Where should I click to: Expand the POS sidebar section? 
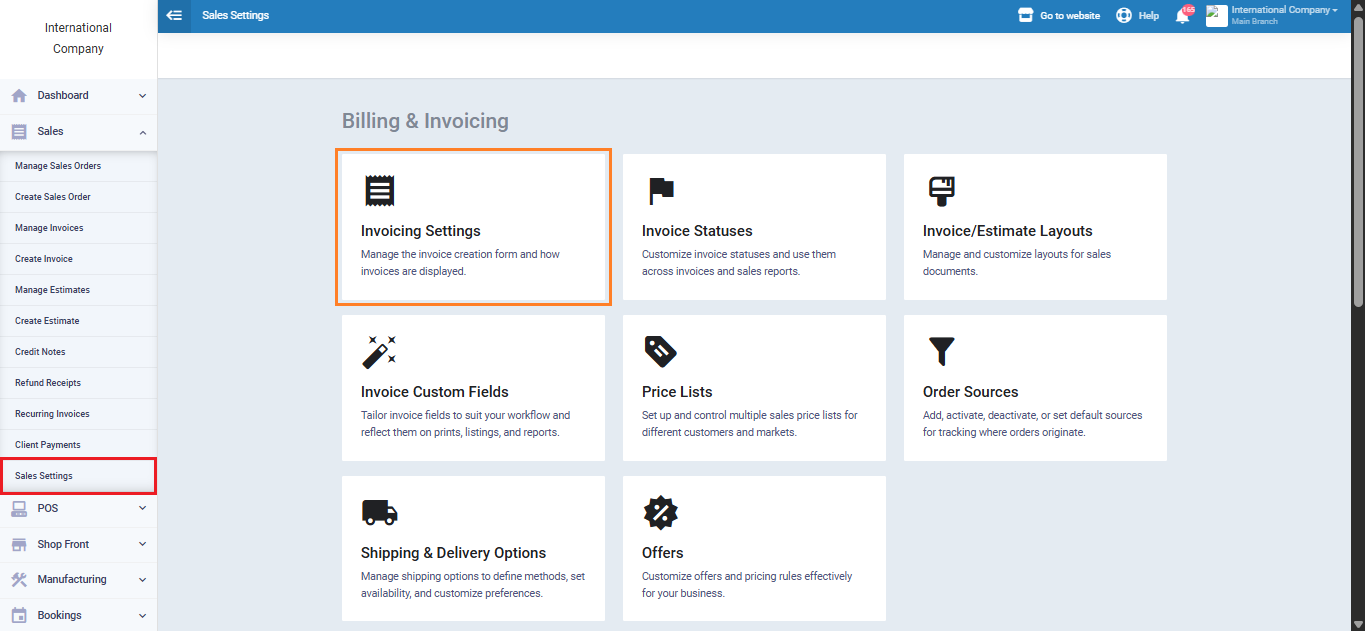[78, 508]
